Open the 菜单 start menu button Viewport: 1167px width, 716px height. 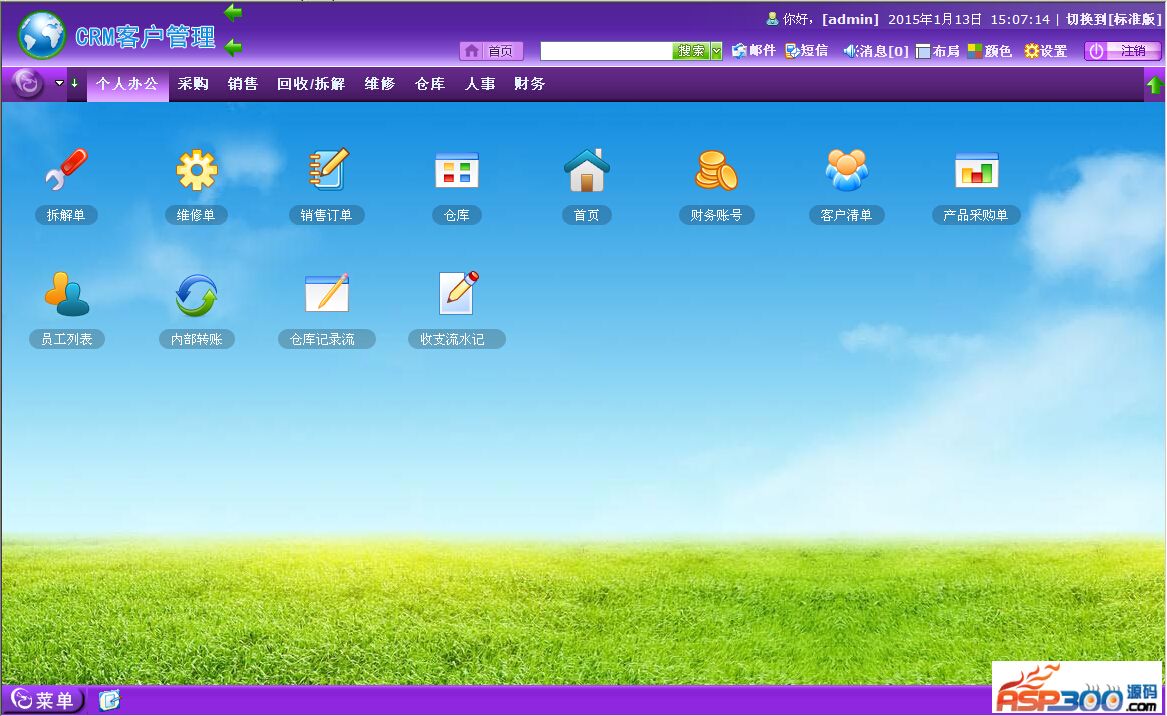coord(44,700)
